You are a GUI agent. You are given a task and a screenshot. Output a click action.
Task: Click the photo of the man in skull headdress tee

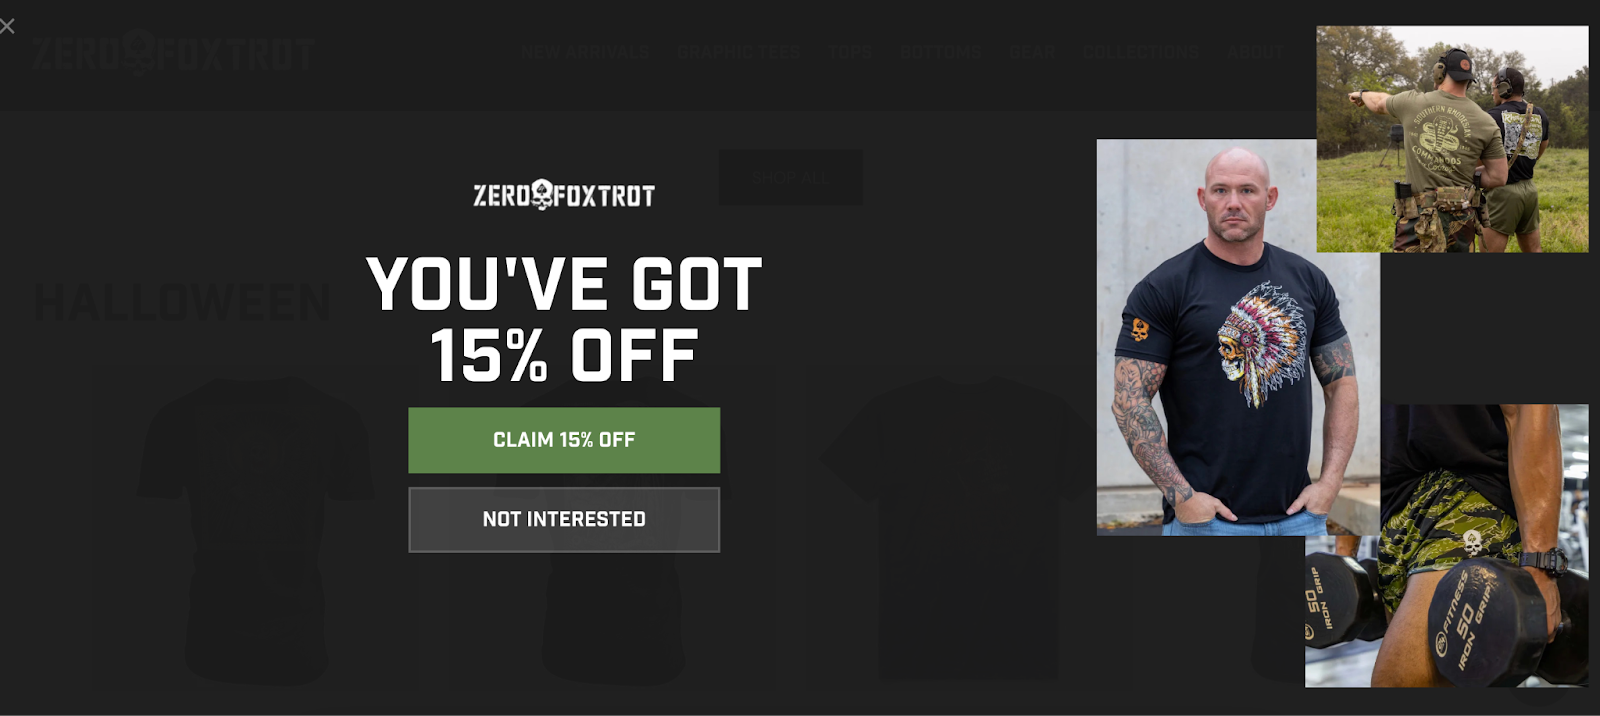tap(1238, 337)
